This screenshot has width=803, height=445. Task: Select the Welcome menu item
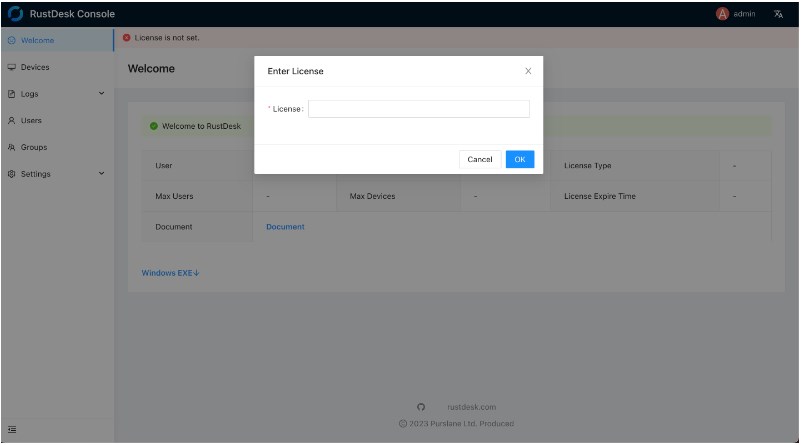37,40
